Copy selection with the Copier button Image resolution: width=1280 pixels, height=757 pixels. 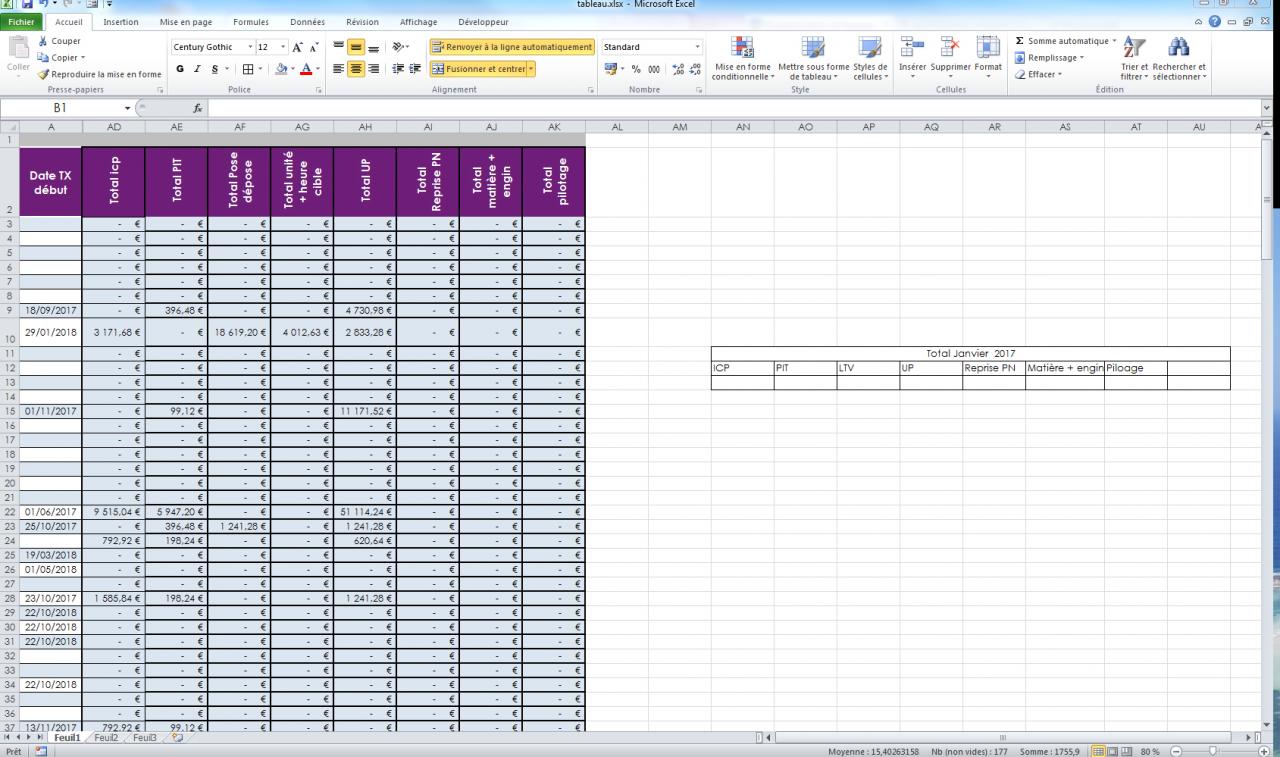click(x=60, y=57)
